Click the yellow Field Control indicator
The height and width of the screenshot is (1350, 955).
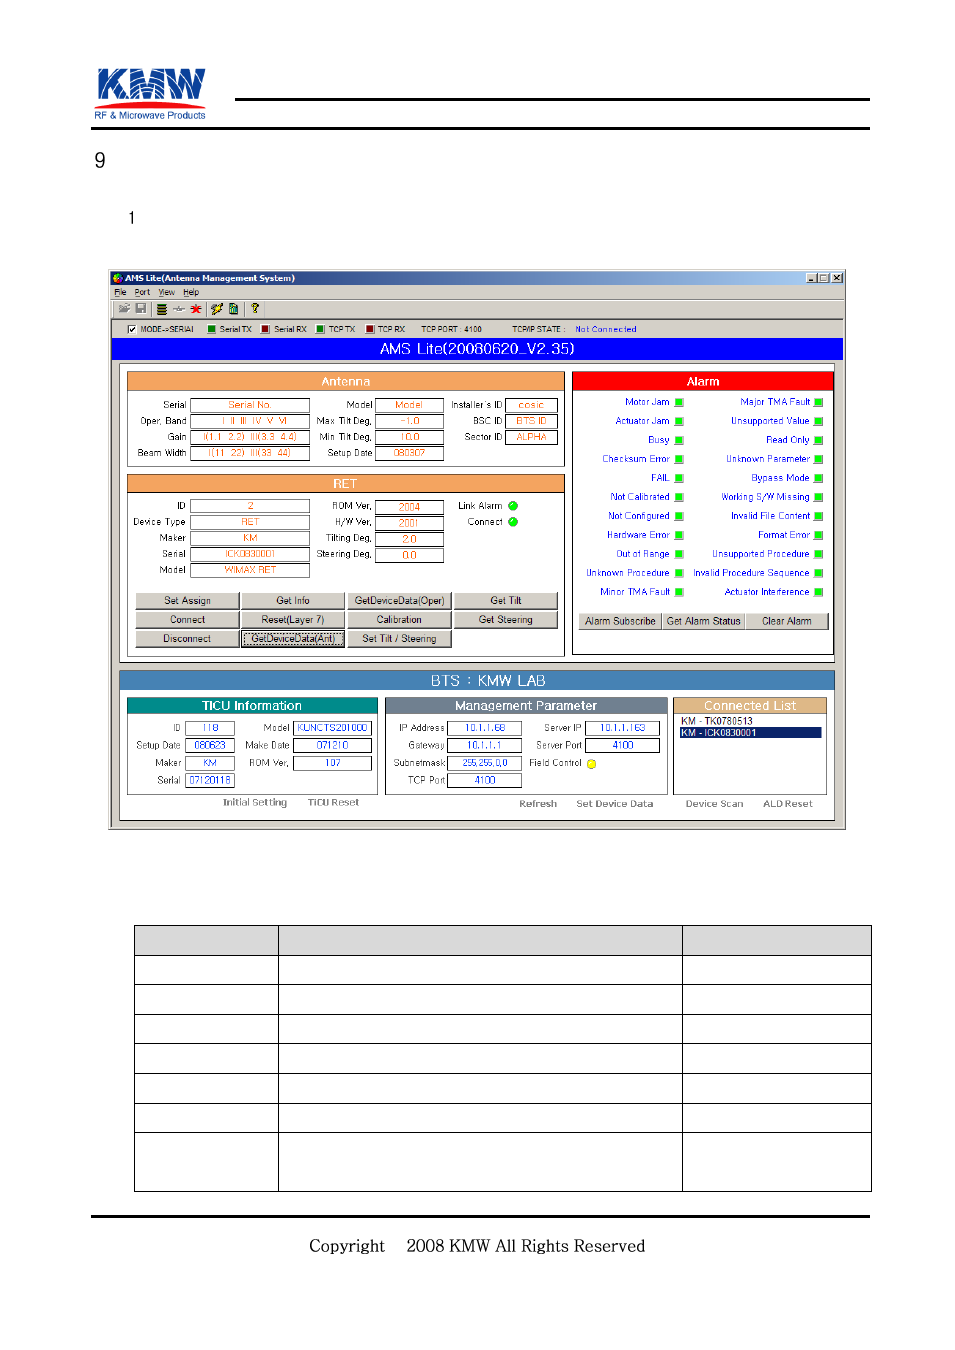click(x=592, y=764)
